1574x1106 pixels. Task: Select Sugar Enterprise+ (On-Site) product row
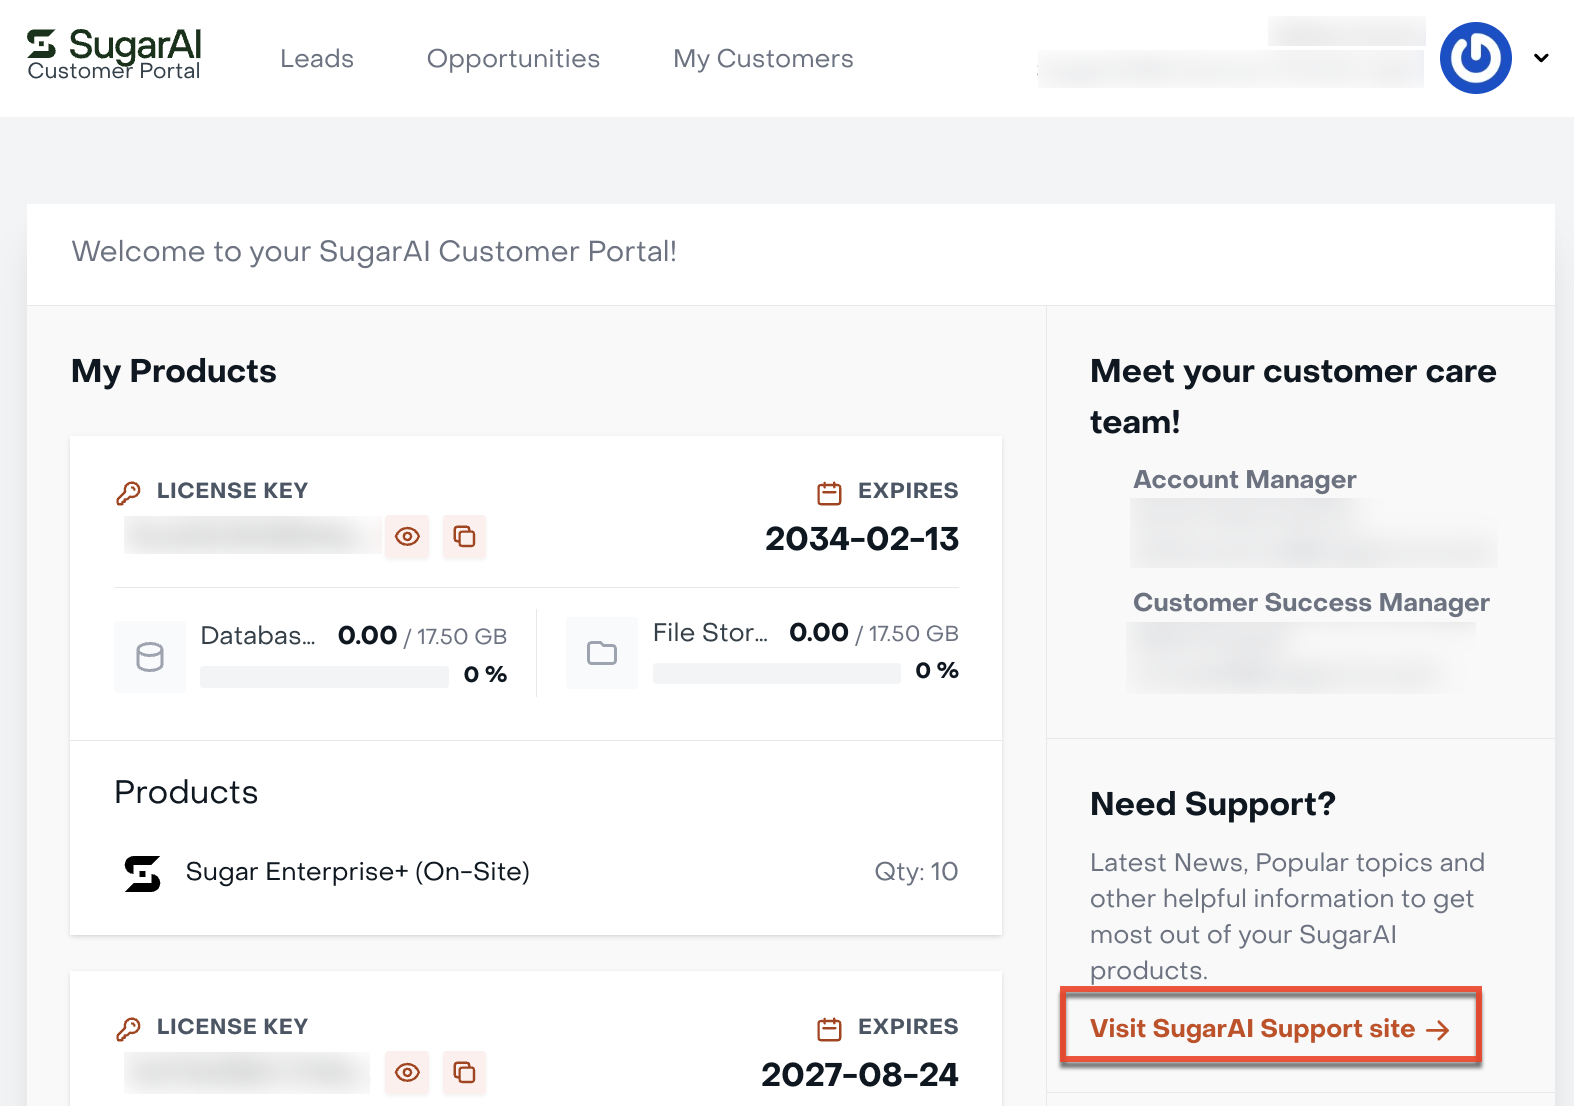pos(536,872)
